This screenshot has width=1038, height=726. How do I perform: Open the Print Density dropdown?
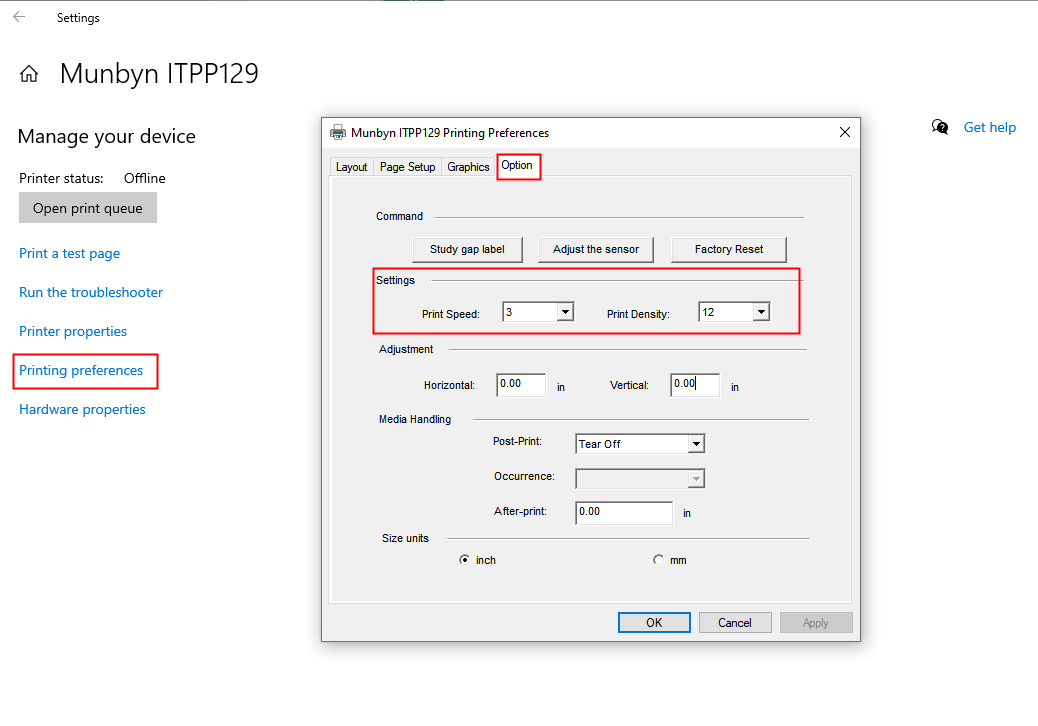point(761,311)
